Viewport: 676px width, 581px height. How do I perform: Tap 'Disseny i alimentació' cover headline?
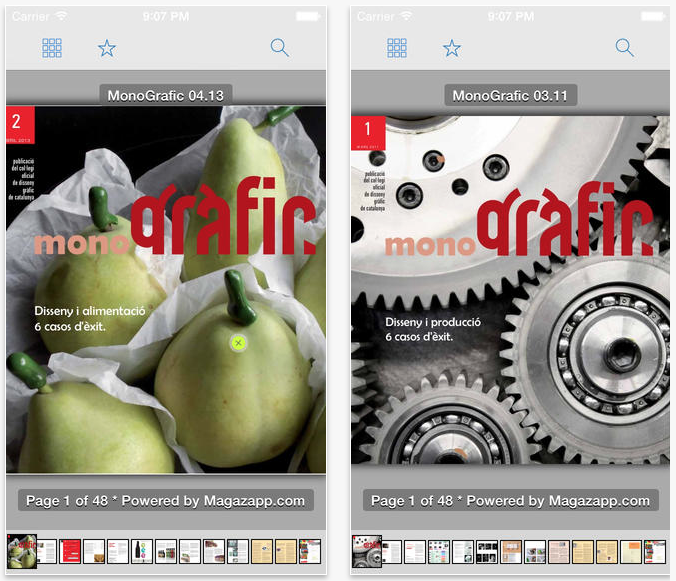[x=90, y=311]
